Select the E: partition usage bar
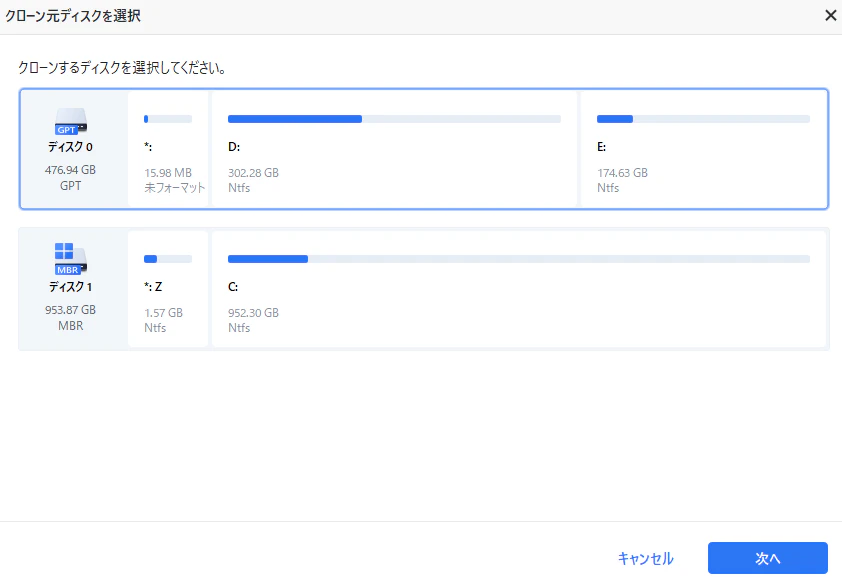Viewport: 842px width, 587px height. click(703, 119)
